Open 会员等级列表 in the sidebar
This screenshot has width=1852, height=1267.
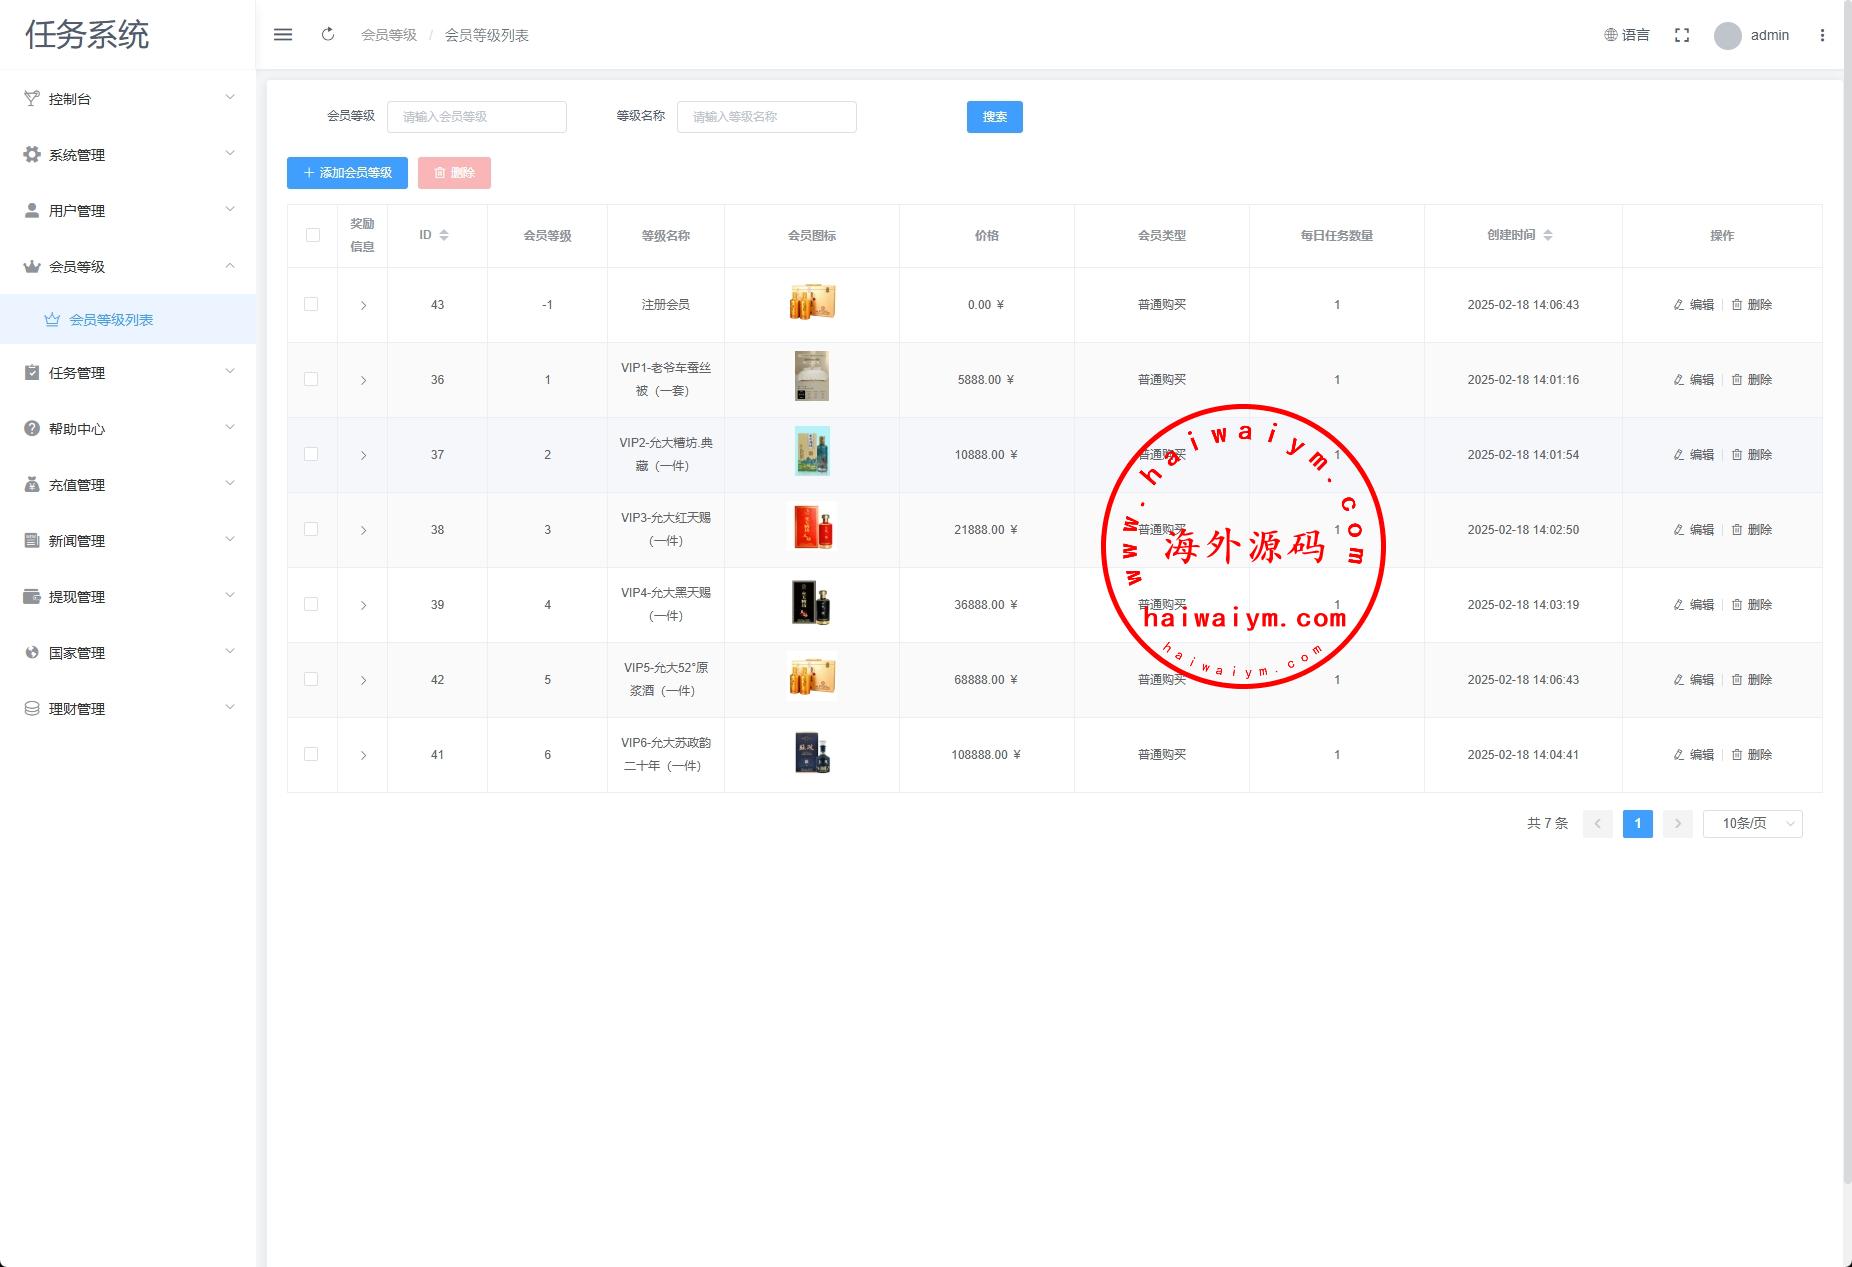tap(111, 320)
